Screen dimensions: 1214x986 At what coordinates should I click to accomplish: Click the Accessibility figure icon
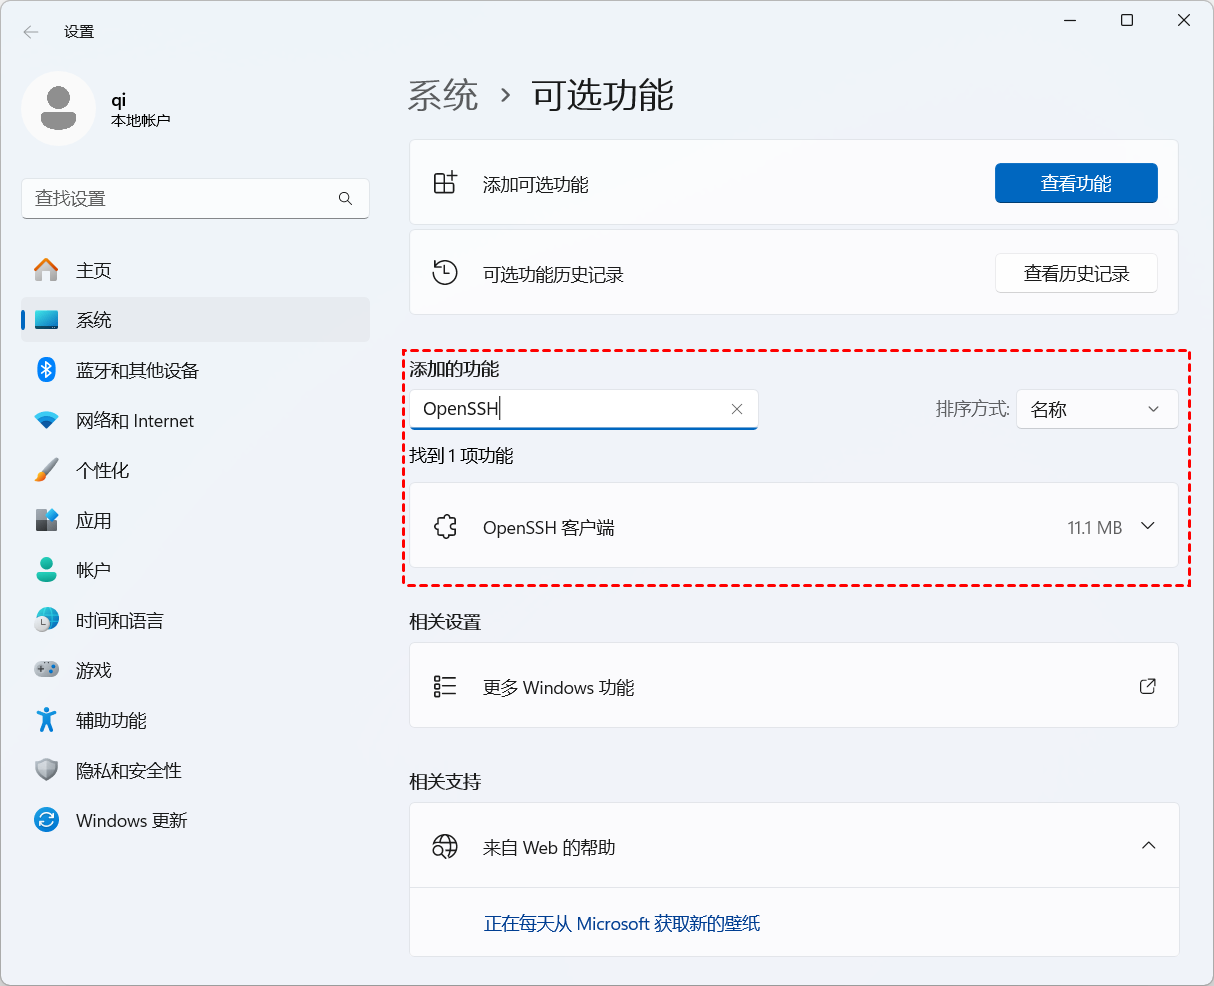pos(46,720)
